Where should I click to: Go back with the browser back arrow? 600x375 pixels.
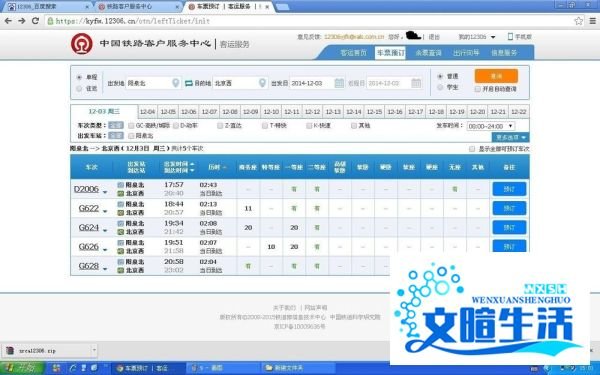pos(8,21)
